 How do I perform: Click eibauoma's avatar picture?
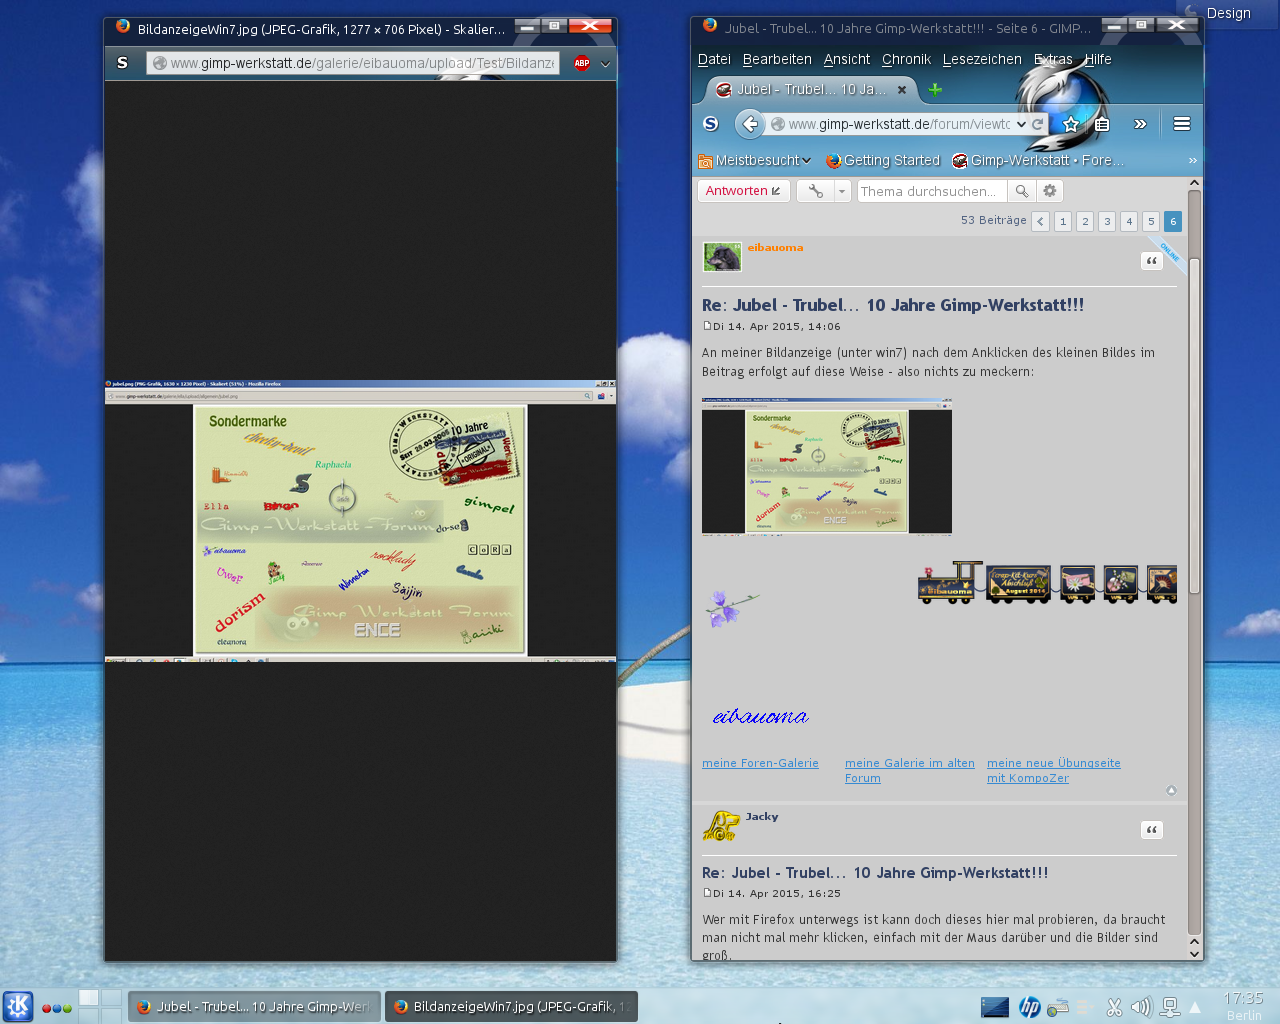click(722, 257)
